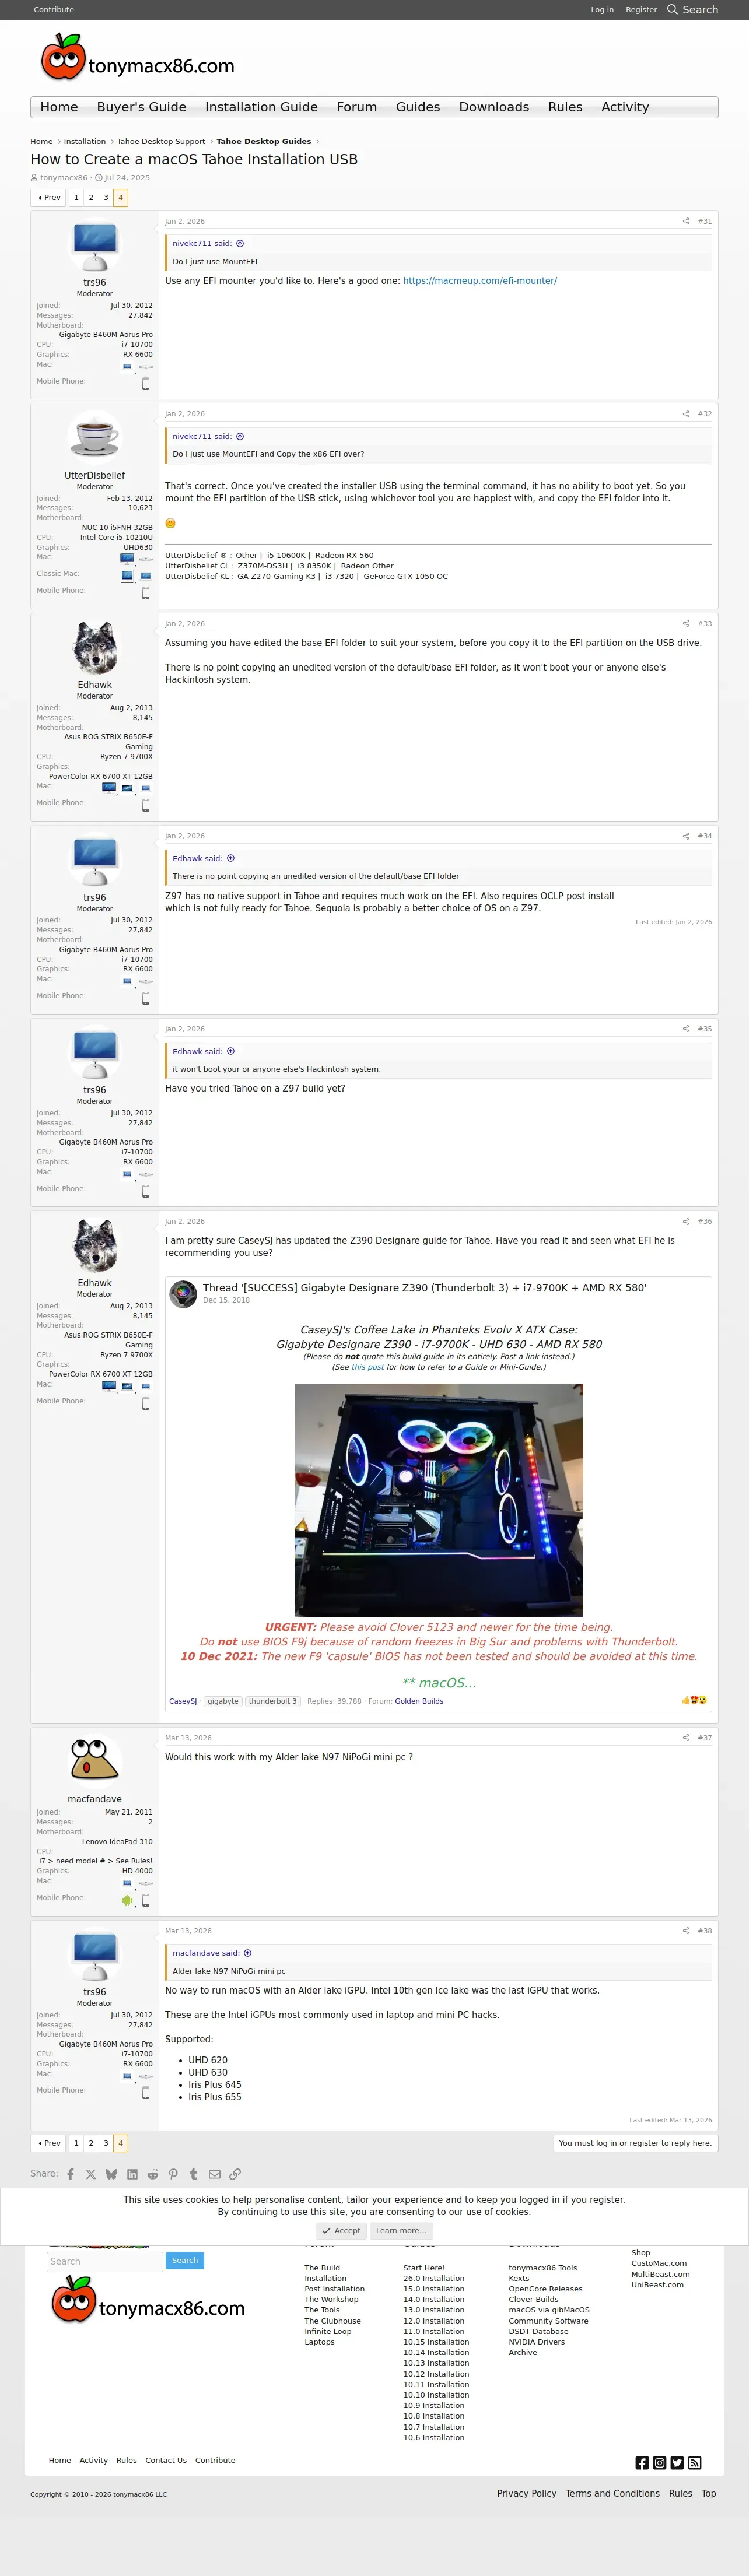Click Learn more in the cookie notice
This screenshot has width=749, height=2576.
point(401,2230)
